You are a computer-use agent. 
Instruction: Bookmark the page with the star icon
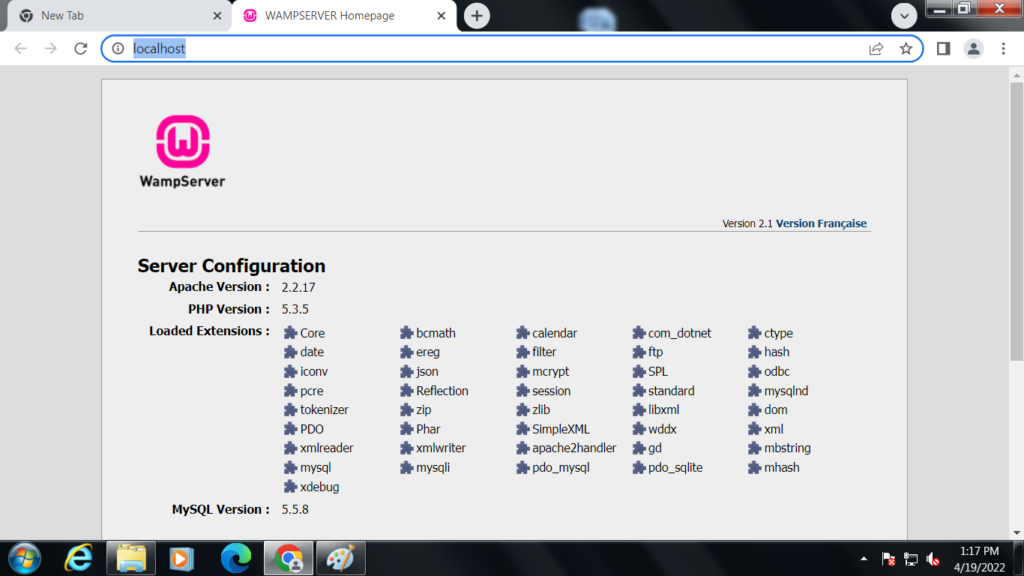point(906,48)
